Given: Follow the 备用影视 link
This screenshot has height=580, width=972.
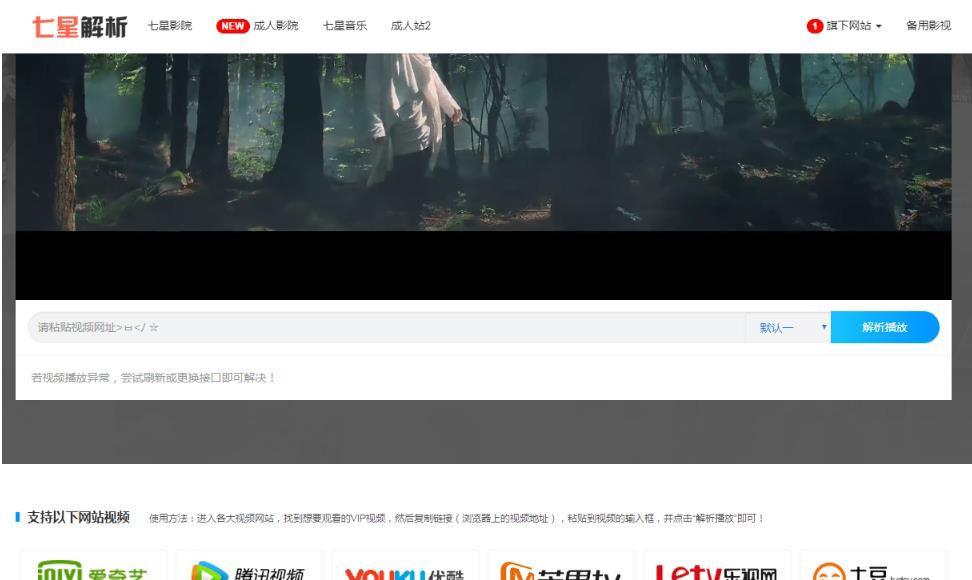Looking at the screenshot, I should point(928,26).
